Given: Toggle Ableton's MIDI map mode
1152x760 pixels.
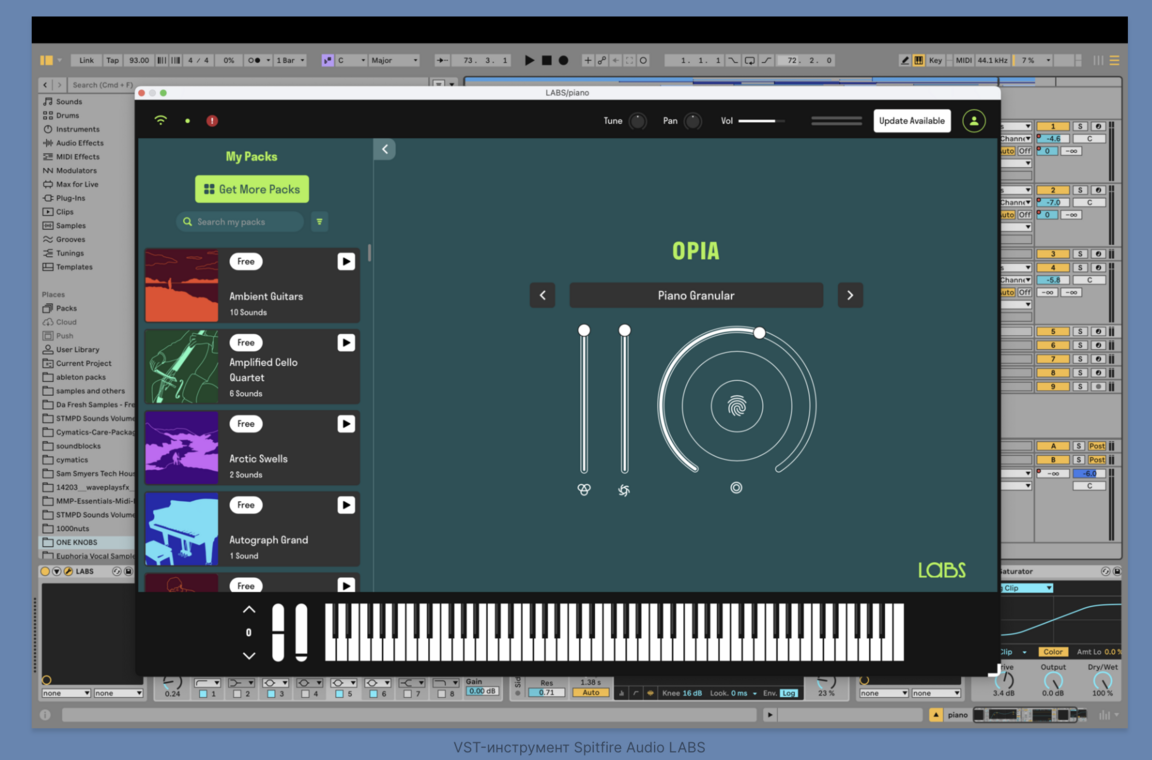Looking at the screenshot, I should click(963, 60).
